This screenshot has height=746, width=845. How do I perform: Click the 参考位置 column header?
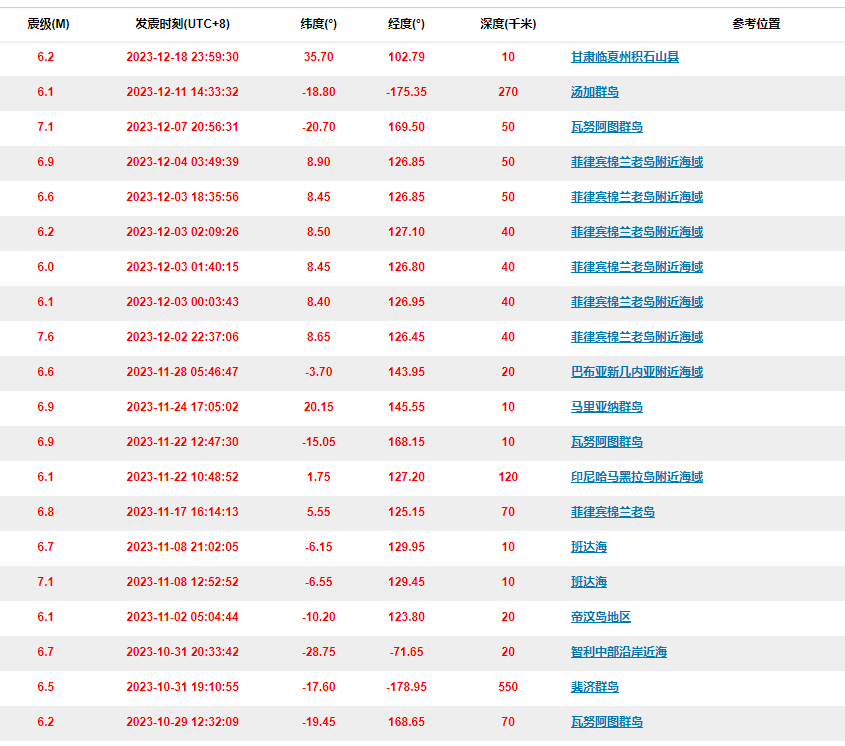(x=756, y=24)
